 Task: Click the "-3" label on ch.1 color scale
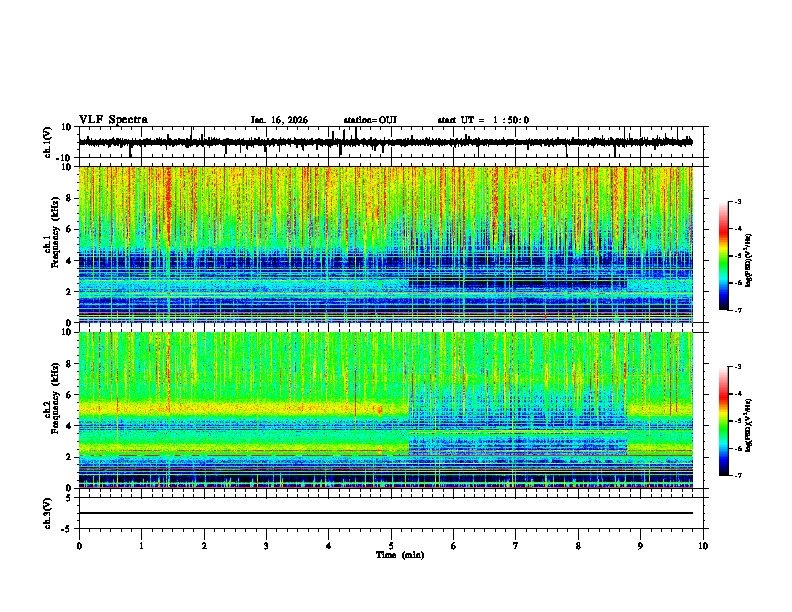point(737,202)
